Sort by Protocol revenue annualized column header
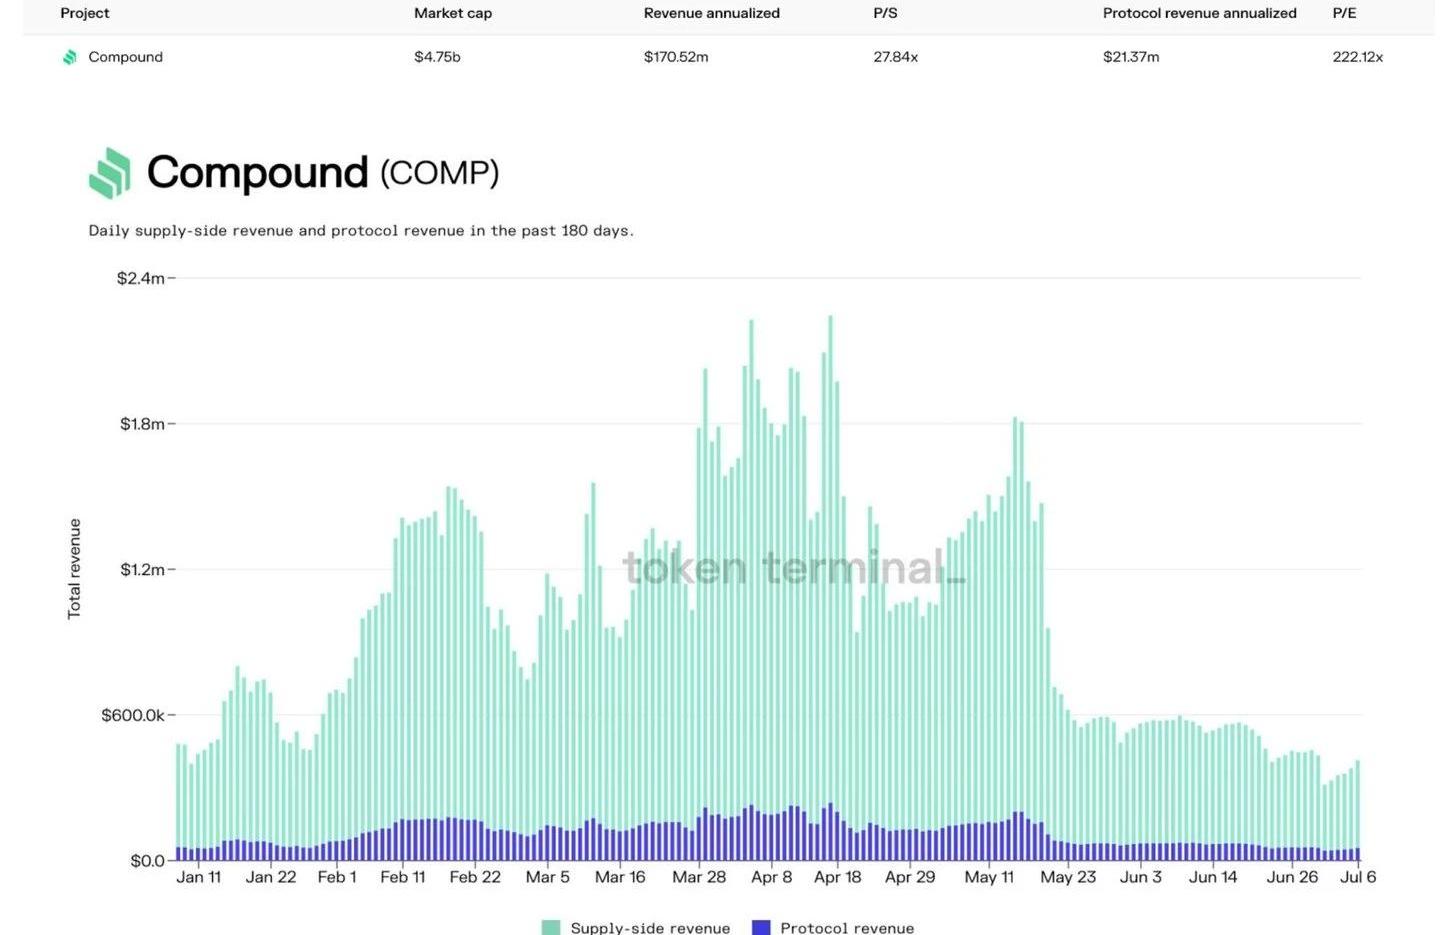Image resolution: width=1456 pixels, height=935 pixels. [1199, 13]
